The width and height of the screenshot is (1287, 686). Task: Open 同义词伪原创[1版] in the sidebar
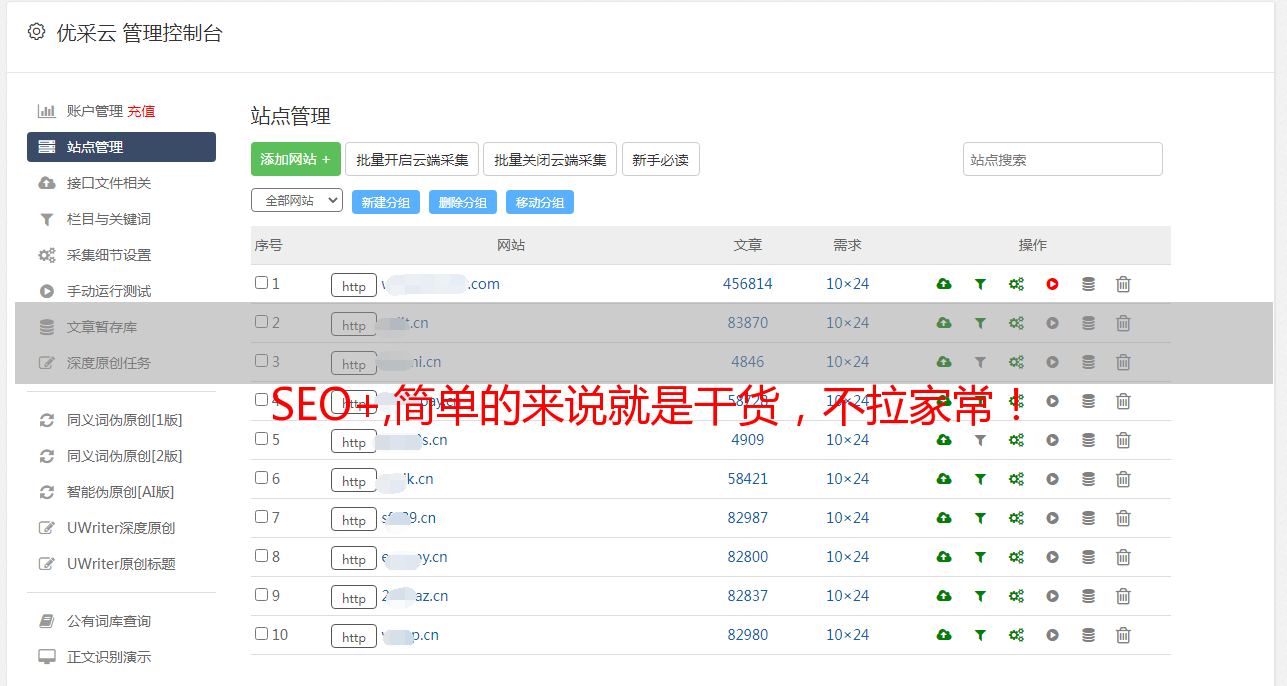pyautogui.click(x=125, y=420)
